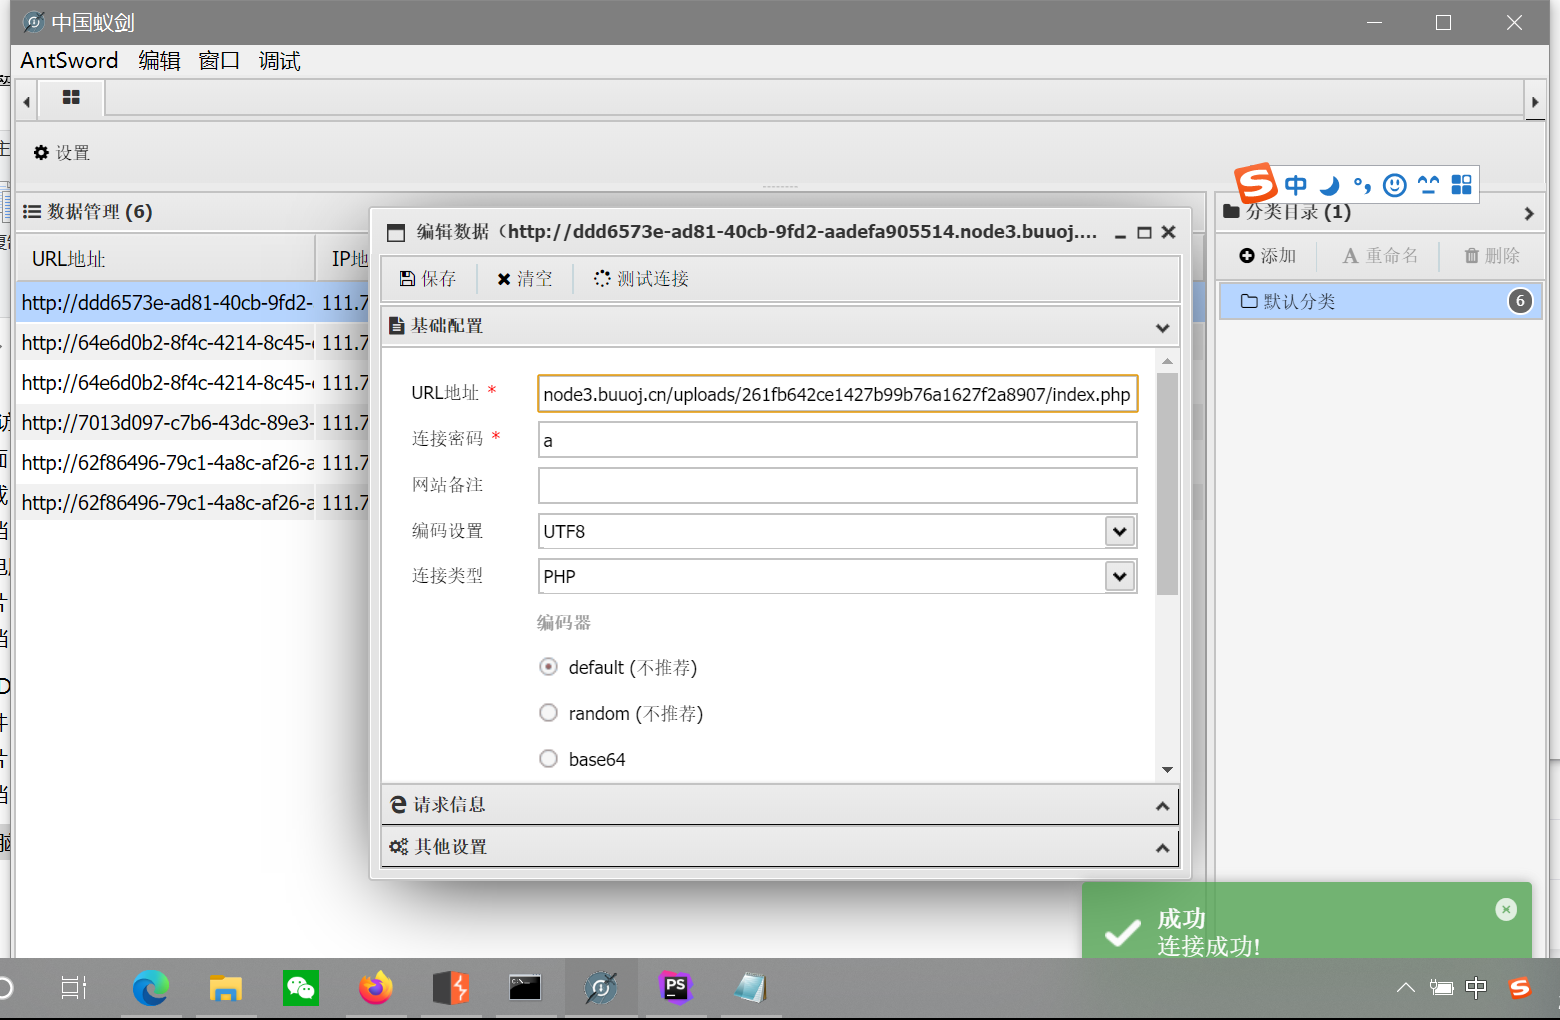Open the 调试 menu
This screenshot has height=1020, width=1560.
pyautogui.click(x=278, y=61)
